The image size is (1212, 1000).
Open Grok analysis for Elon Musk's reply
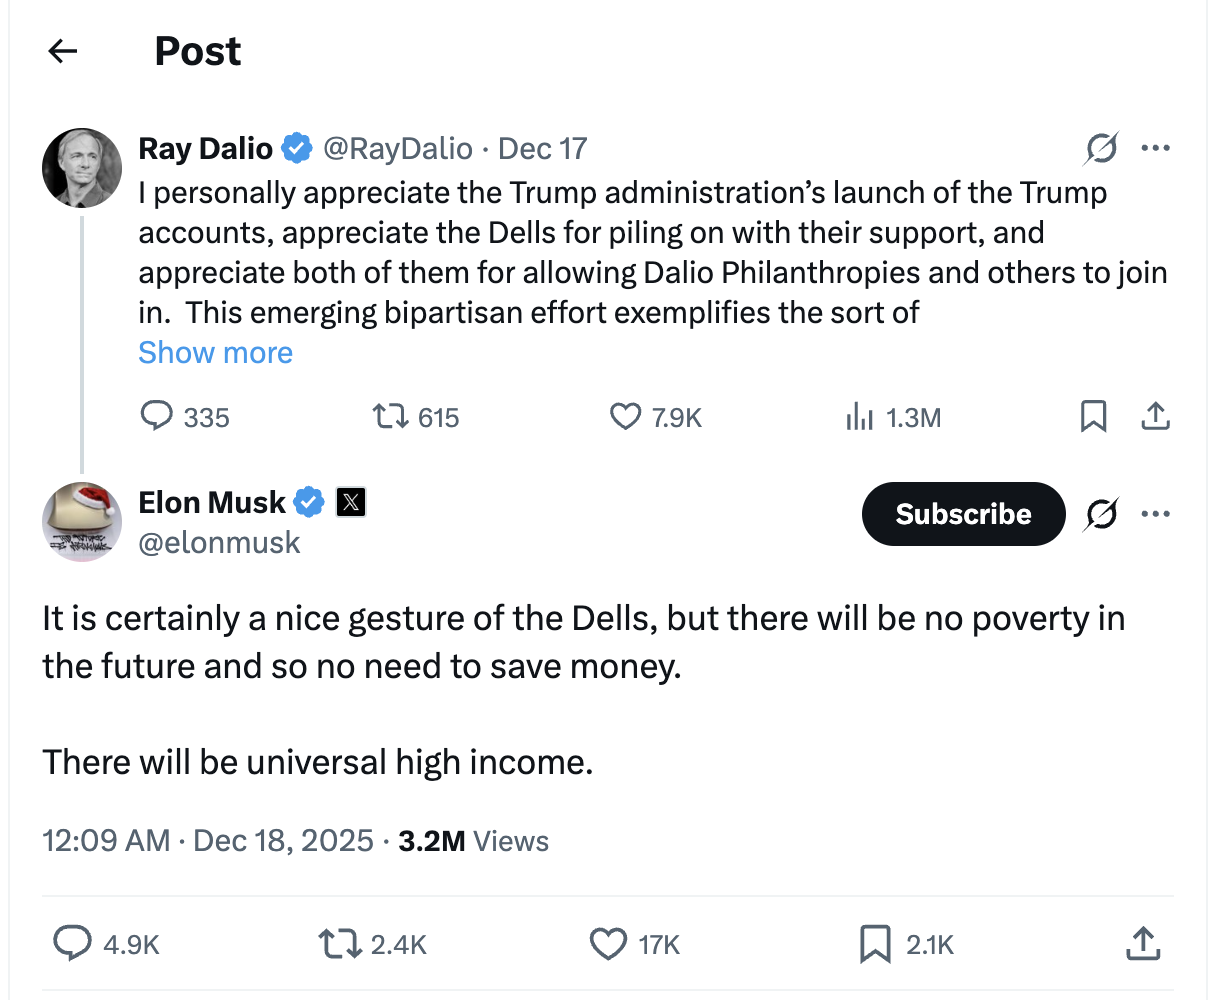coord(1100,513)
